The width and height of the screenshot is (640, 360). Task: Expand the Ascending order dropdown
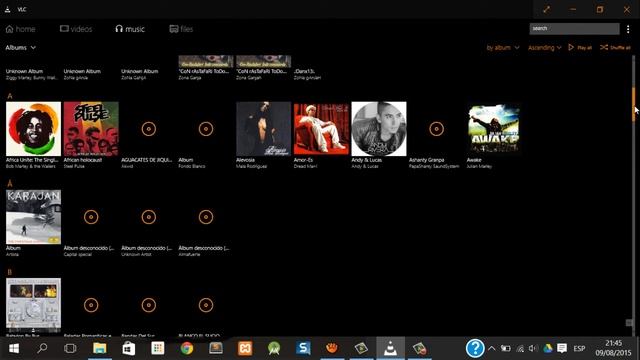tap(544, 48)
